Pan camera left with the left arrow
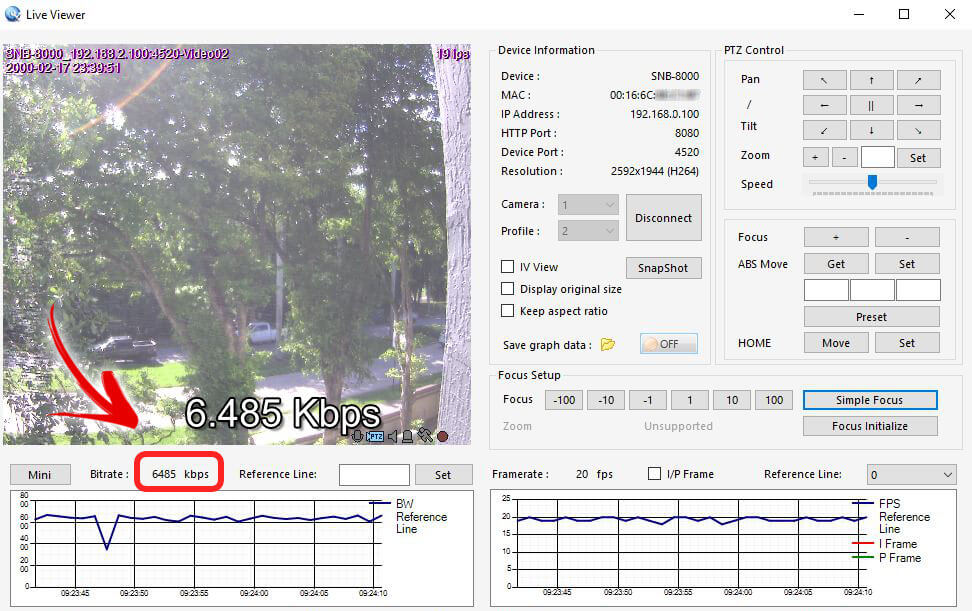 coord(824,105)
